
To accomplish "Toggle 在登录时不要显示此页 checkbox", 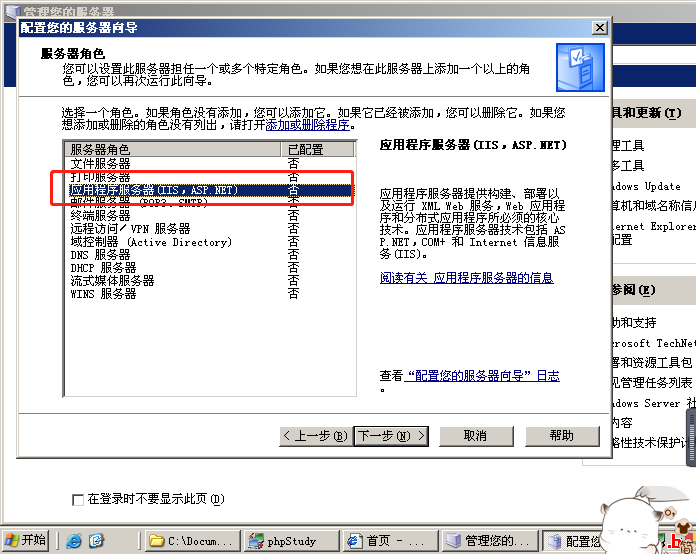I will [x=78, y=500].
